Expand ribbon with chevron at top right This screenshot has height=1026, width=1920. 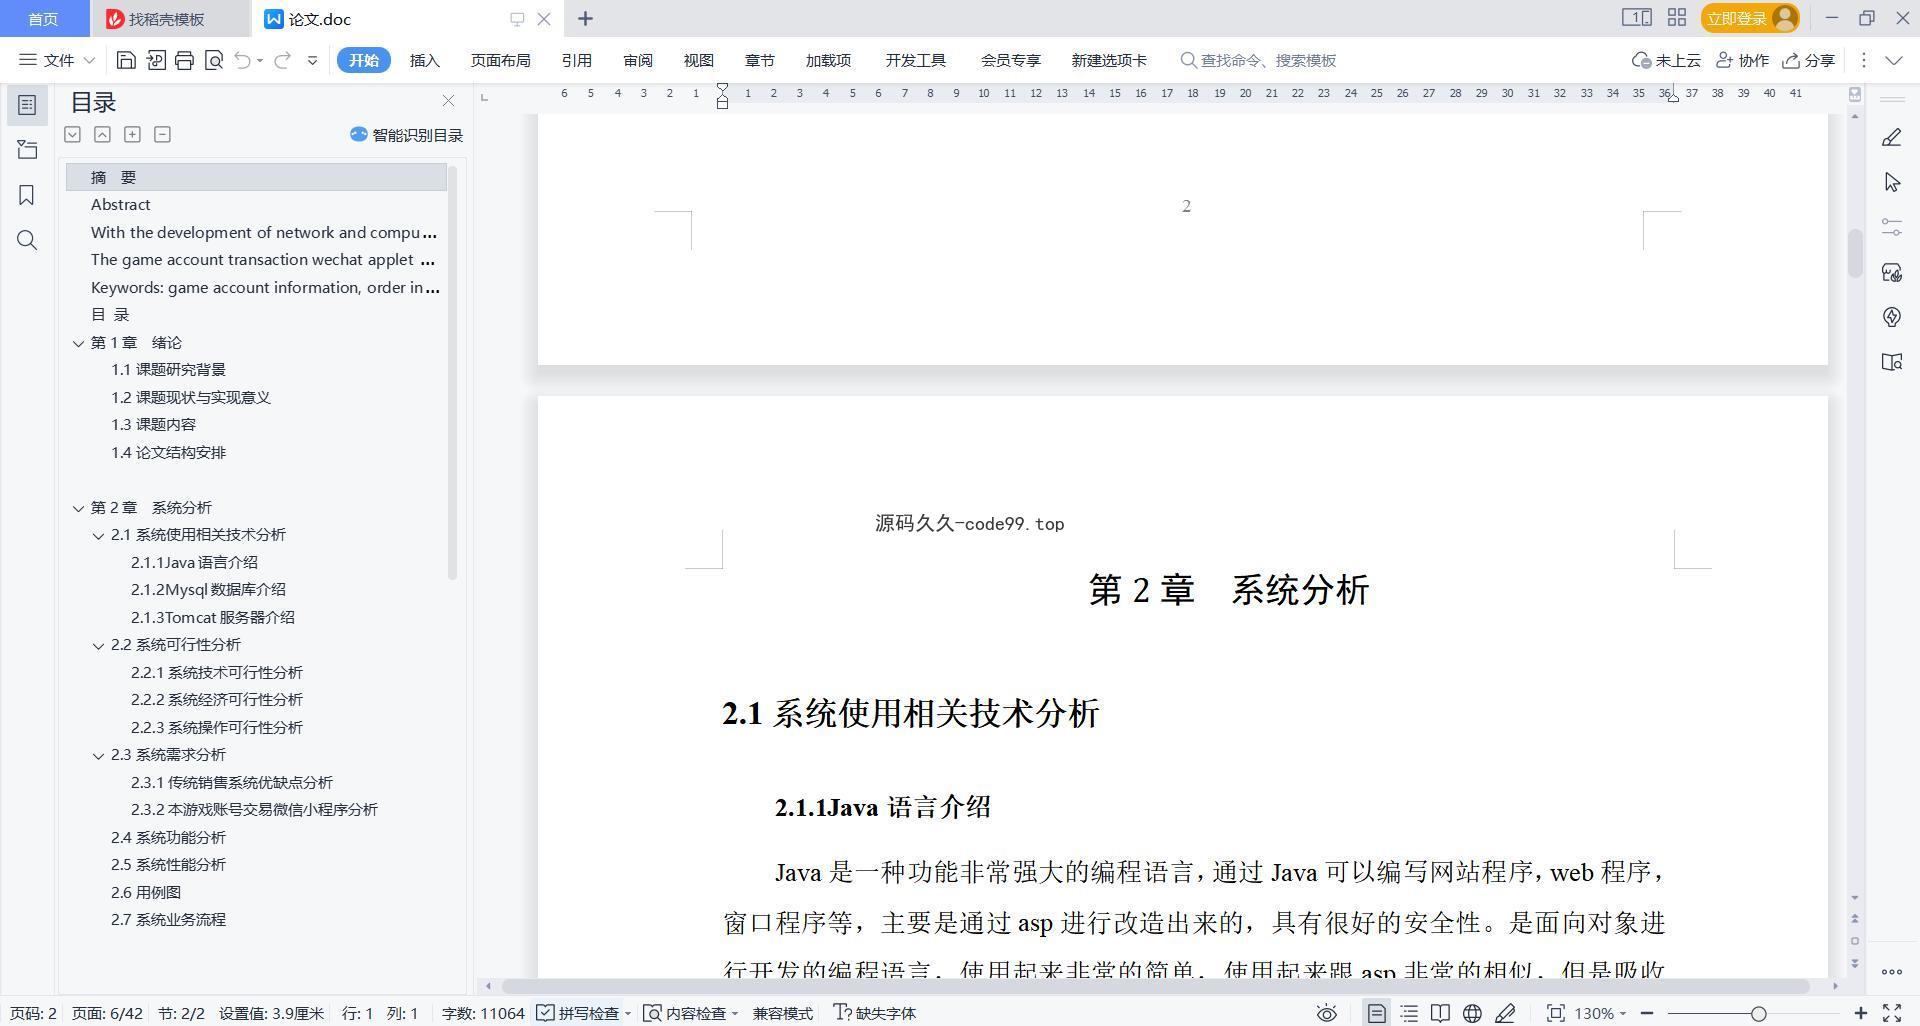[1893, 60]
